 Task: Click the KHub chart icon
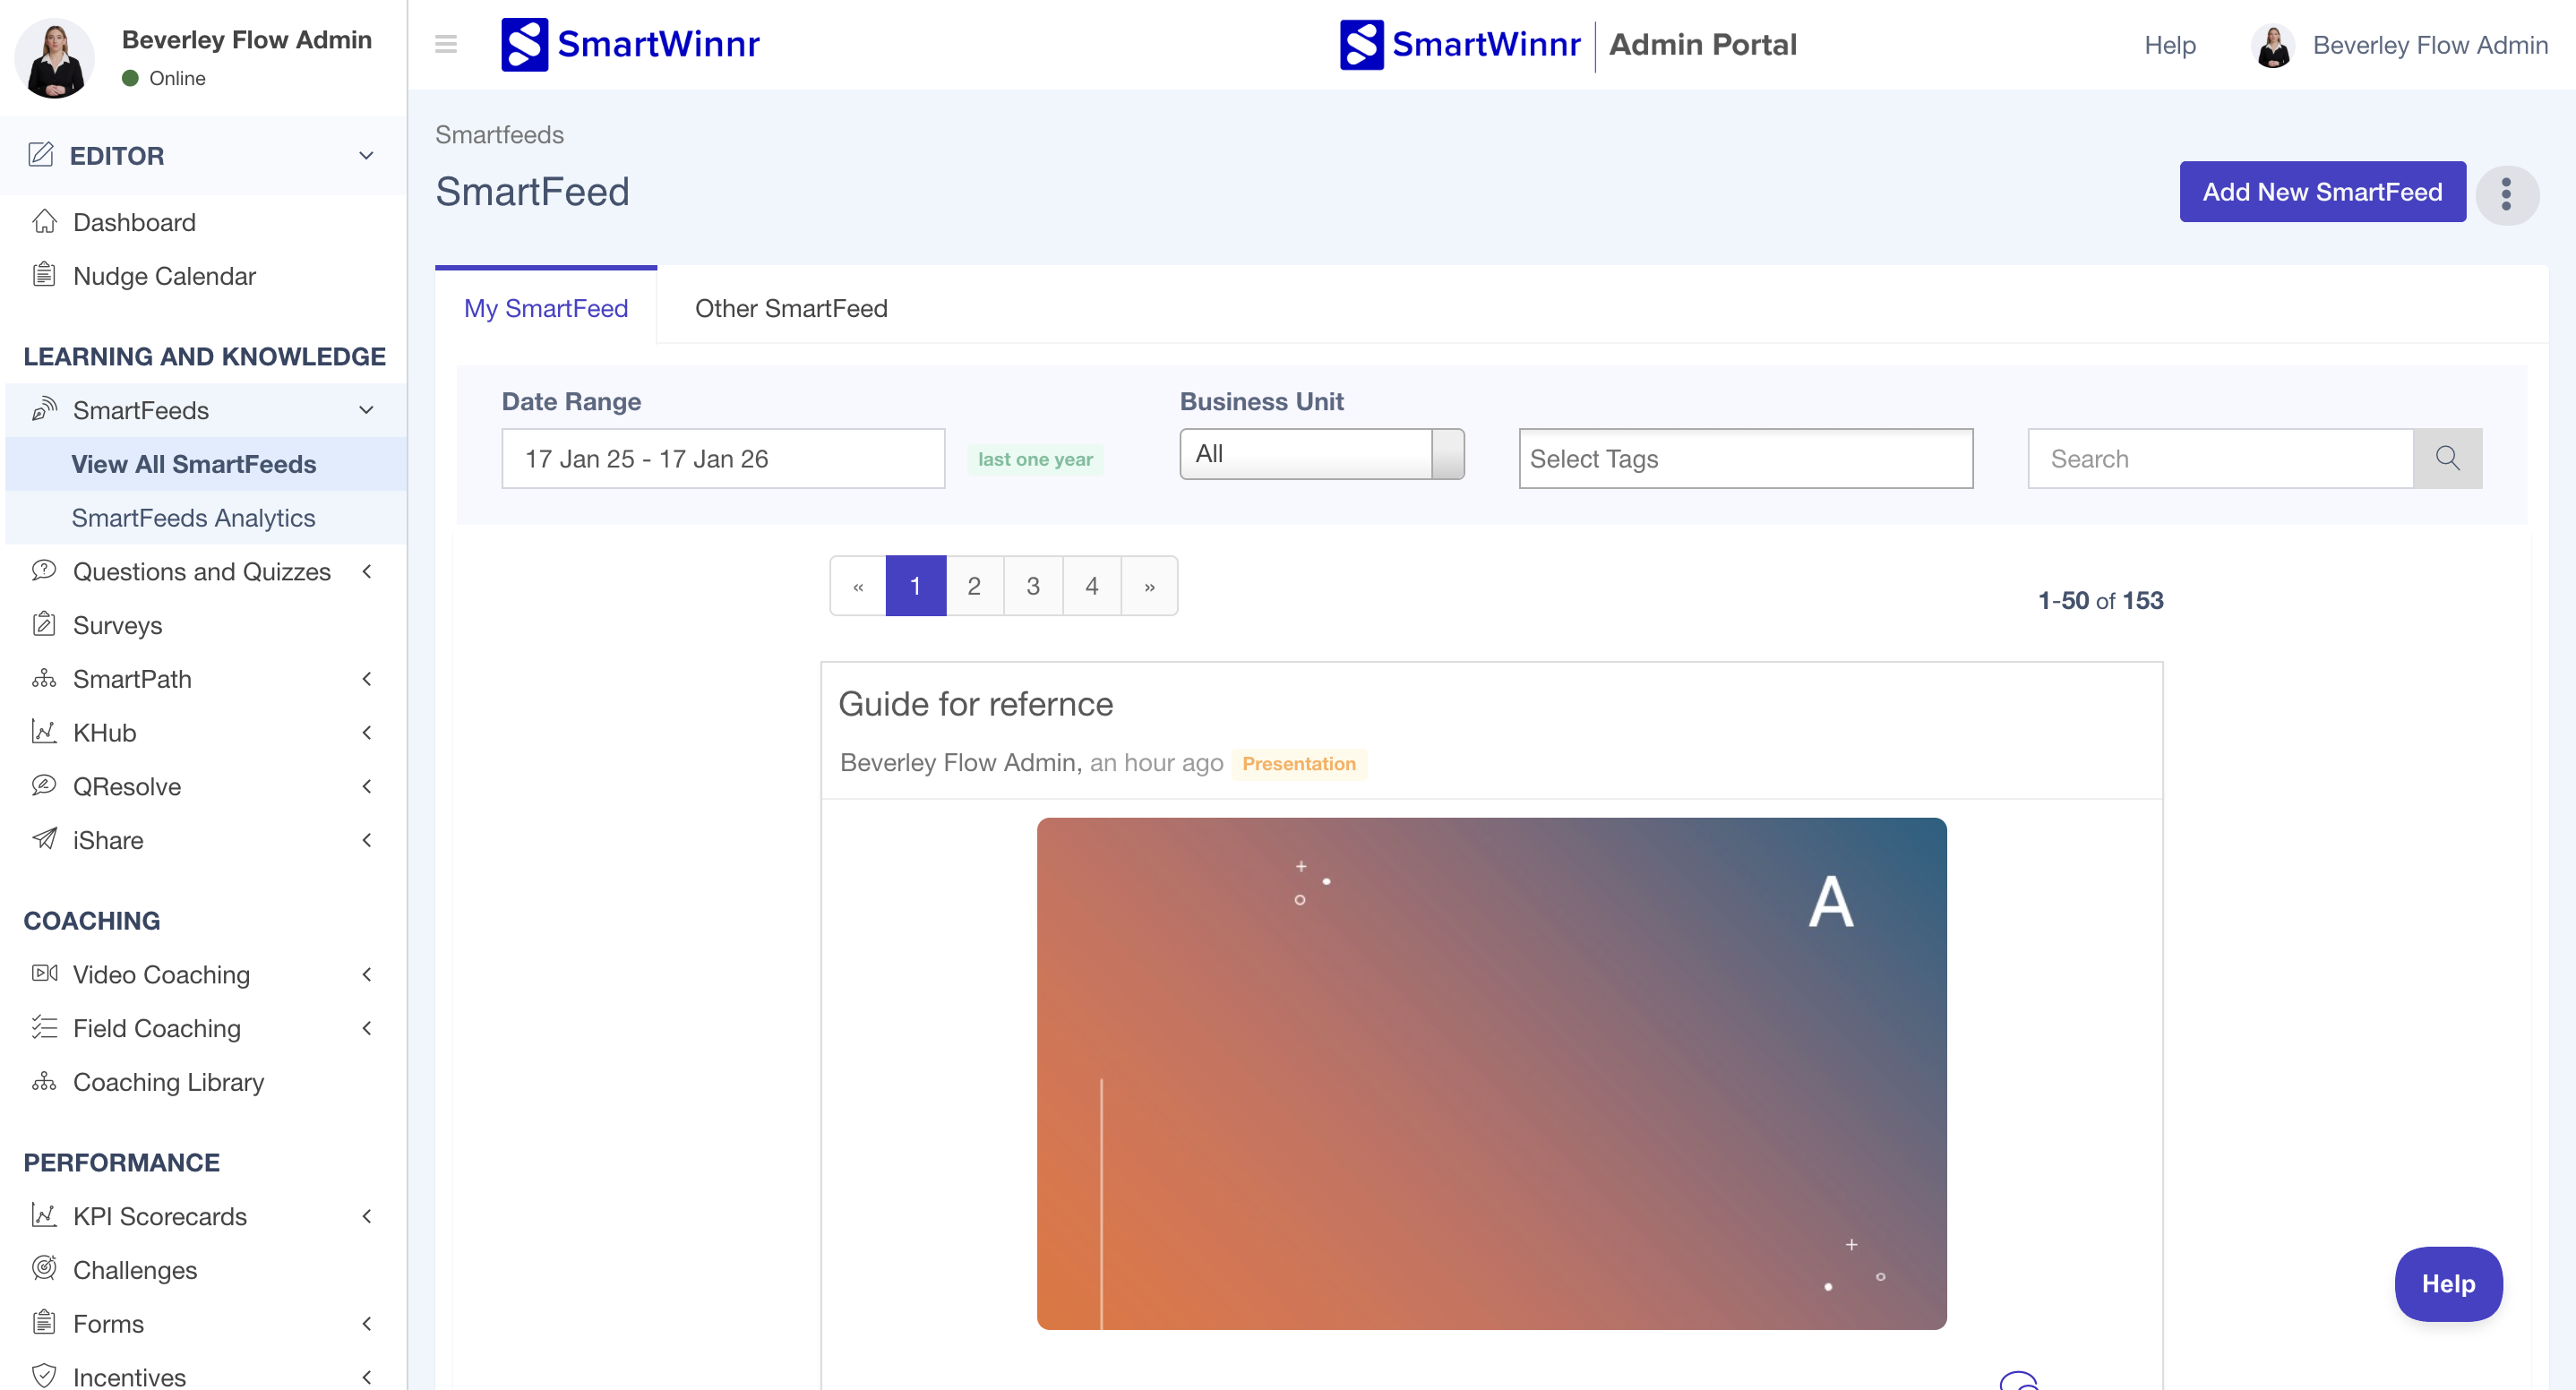click(44, 731)
